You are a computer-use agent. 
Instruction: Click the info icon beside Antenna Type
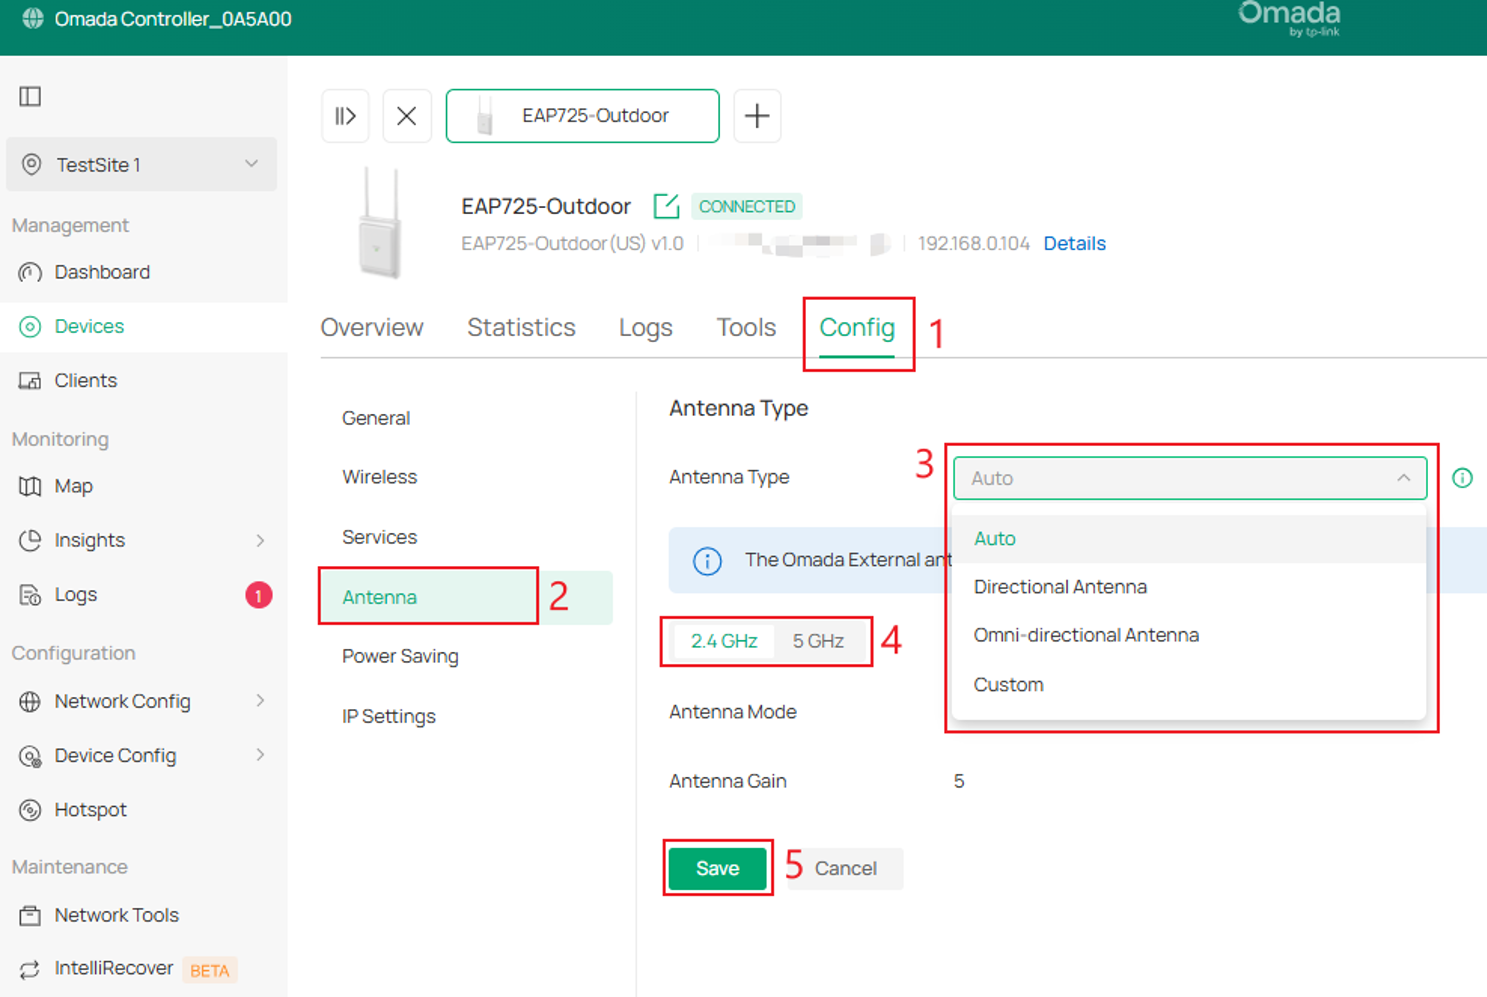coord(1462,478)
